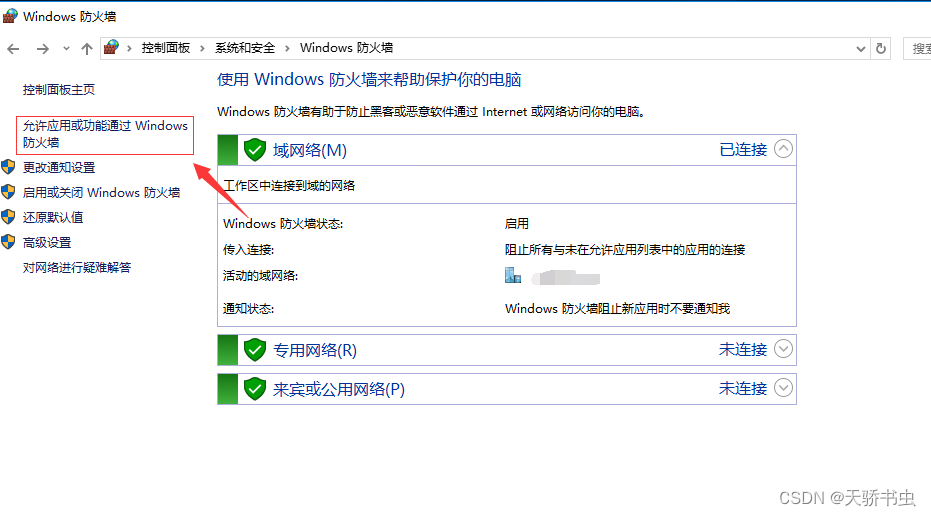Select 控制面板 breadcrumb in address bar
The width and height of the screenshot is (931, 516).
[166, 48]
